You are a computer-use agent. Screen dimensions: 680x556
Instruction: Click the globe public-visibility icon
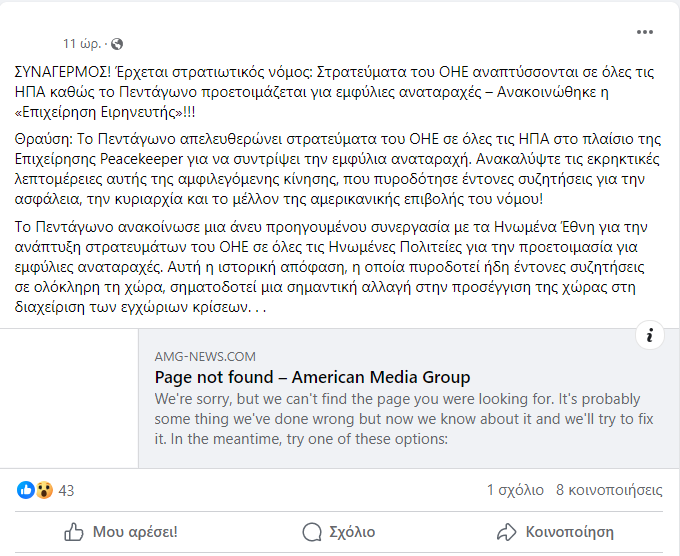point(117,44)
